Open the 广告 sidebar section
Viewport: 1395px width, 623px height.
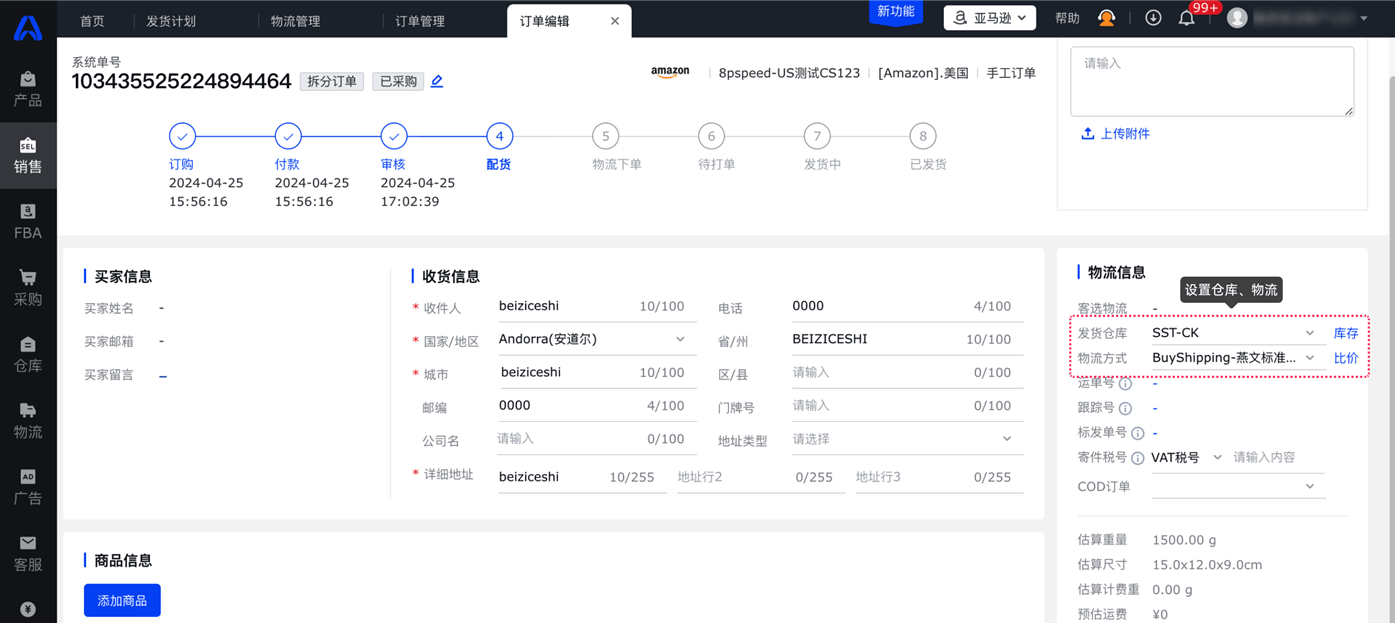click(28, 486)
